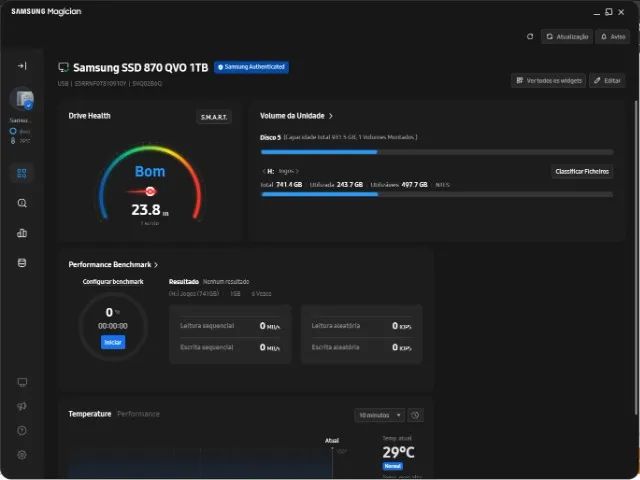
Task: Click the monitor icon in the lower sidebar
Action: (22, 382)
